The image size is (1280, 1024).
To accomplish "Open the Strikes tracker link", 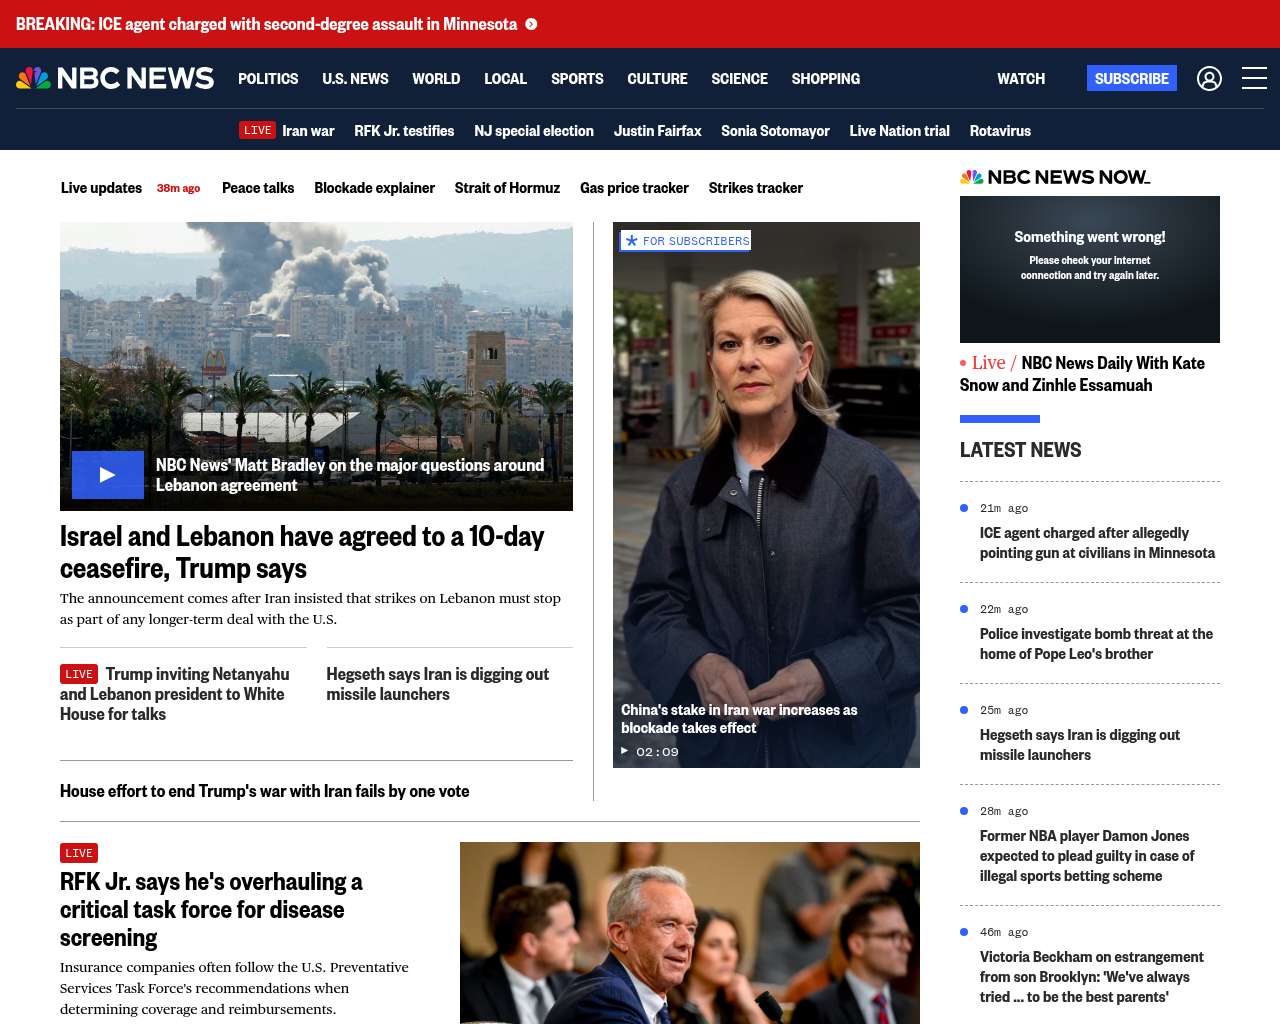I will (755, 187).
